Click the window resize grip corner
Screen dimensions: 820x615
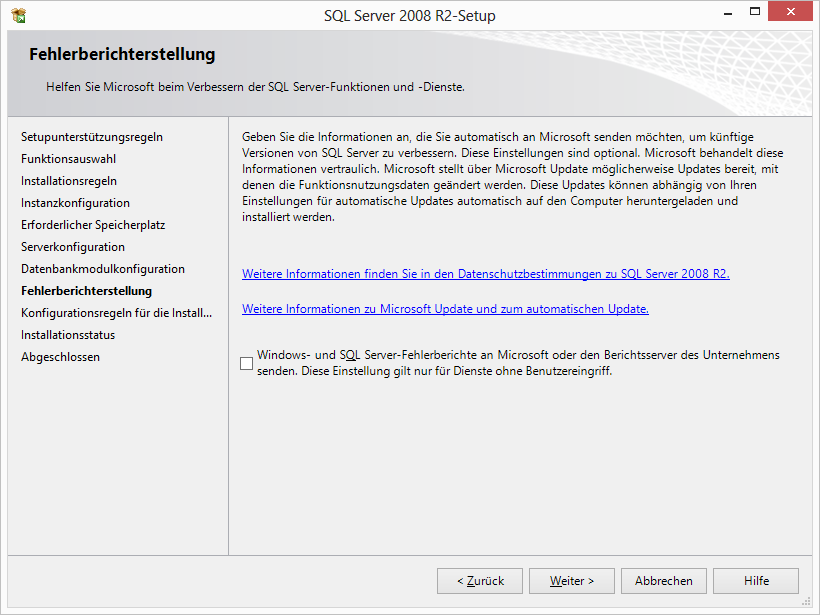pyautogui.click(x=806, y=601)
